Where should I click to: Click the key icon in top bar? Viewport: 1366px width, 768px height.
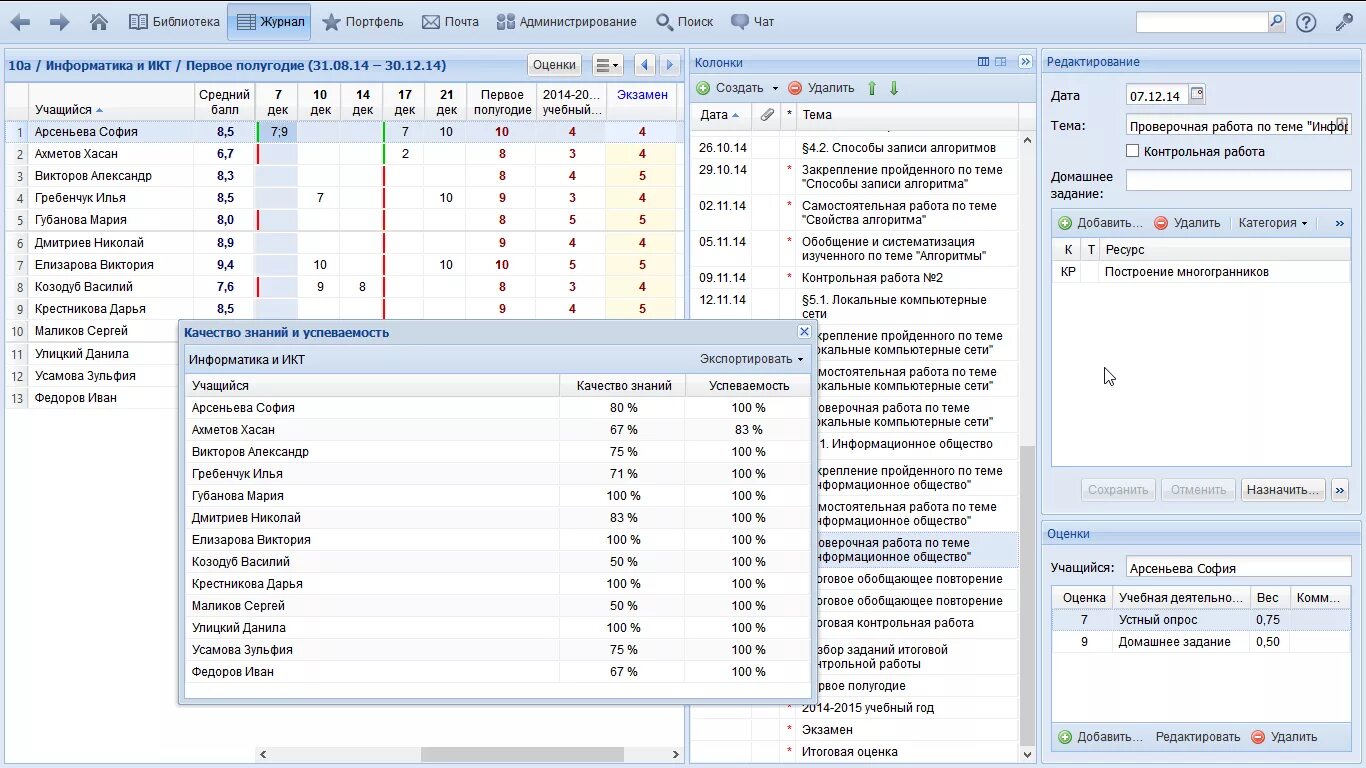[x=1344, y=22]
